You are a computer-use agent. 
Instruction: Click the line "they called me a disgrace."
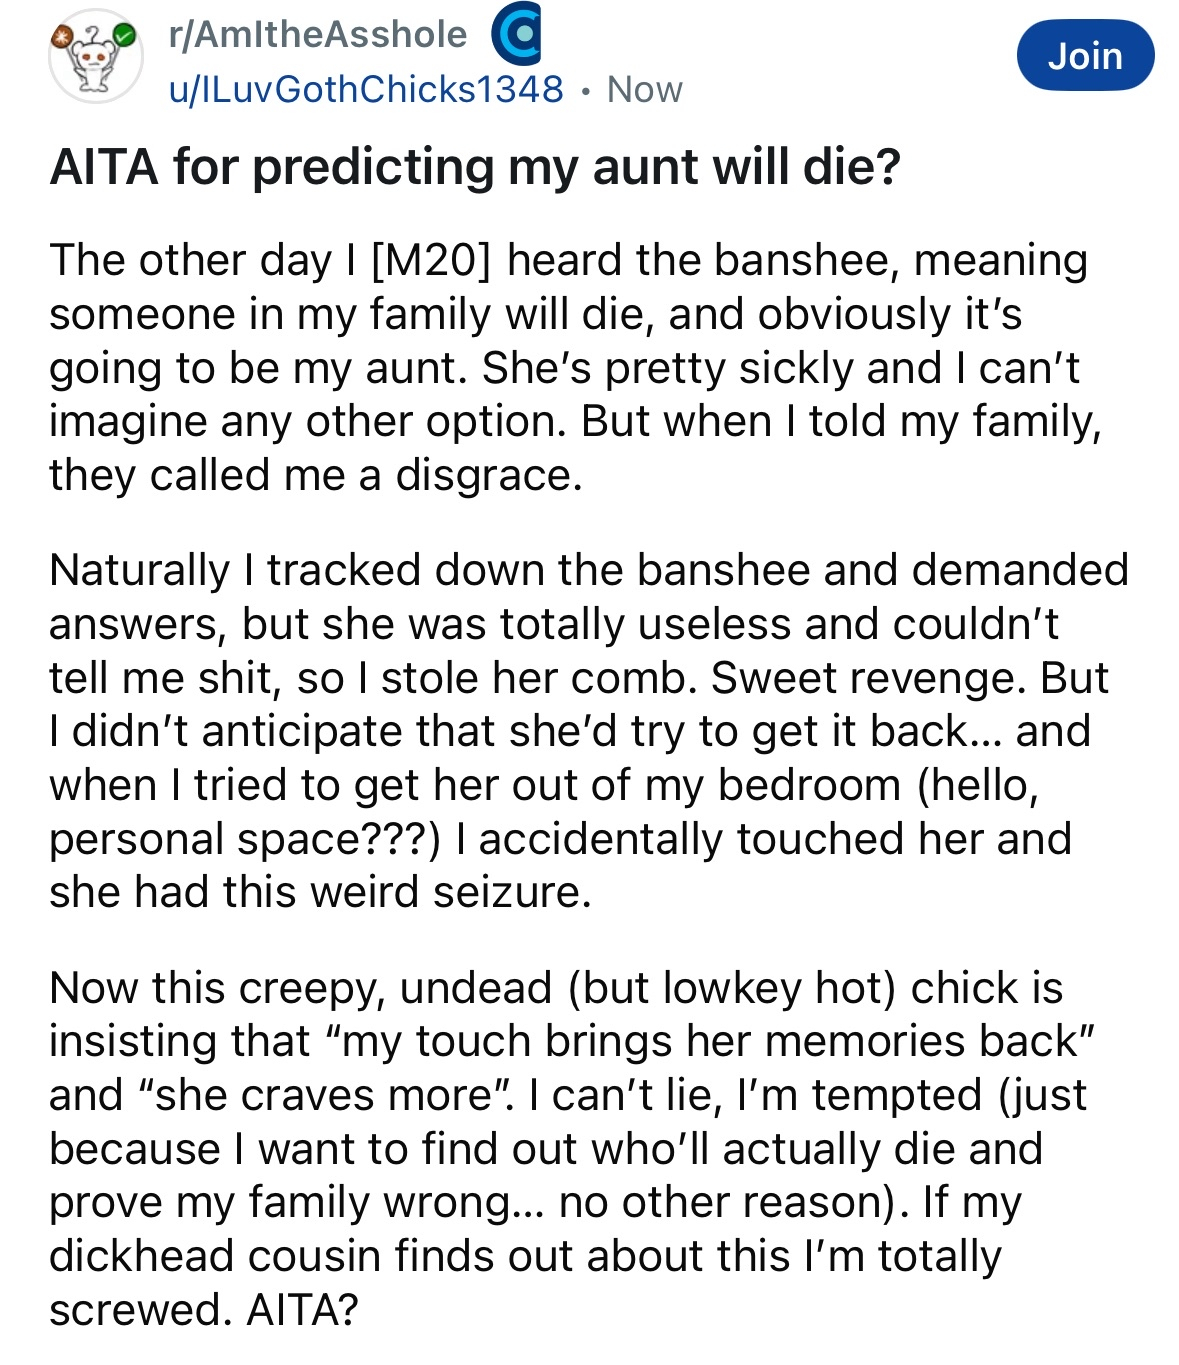(x=315, y=476)
